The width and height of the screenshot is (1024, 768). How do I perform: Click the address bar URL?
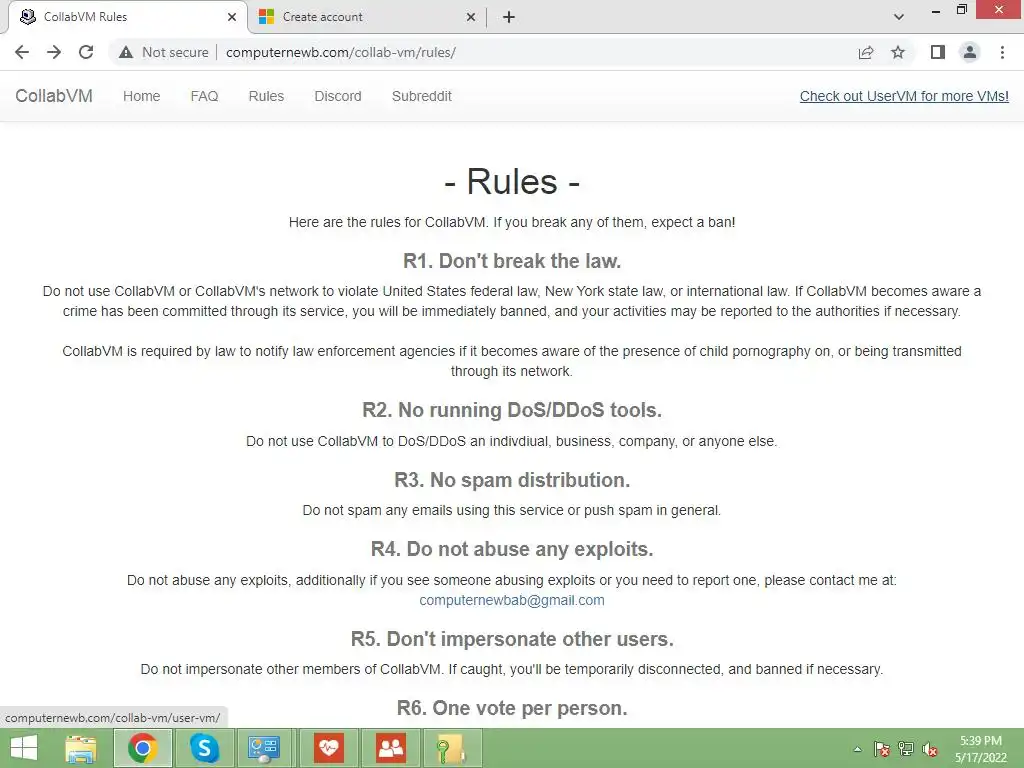341,52
